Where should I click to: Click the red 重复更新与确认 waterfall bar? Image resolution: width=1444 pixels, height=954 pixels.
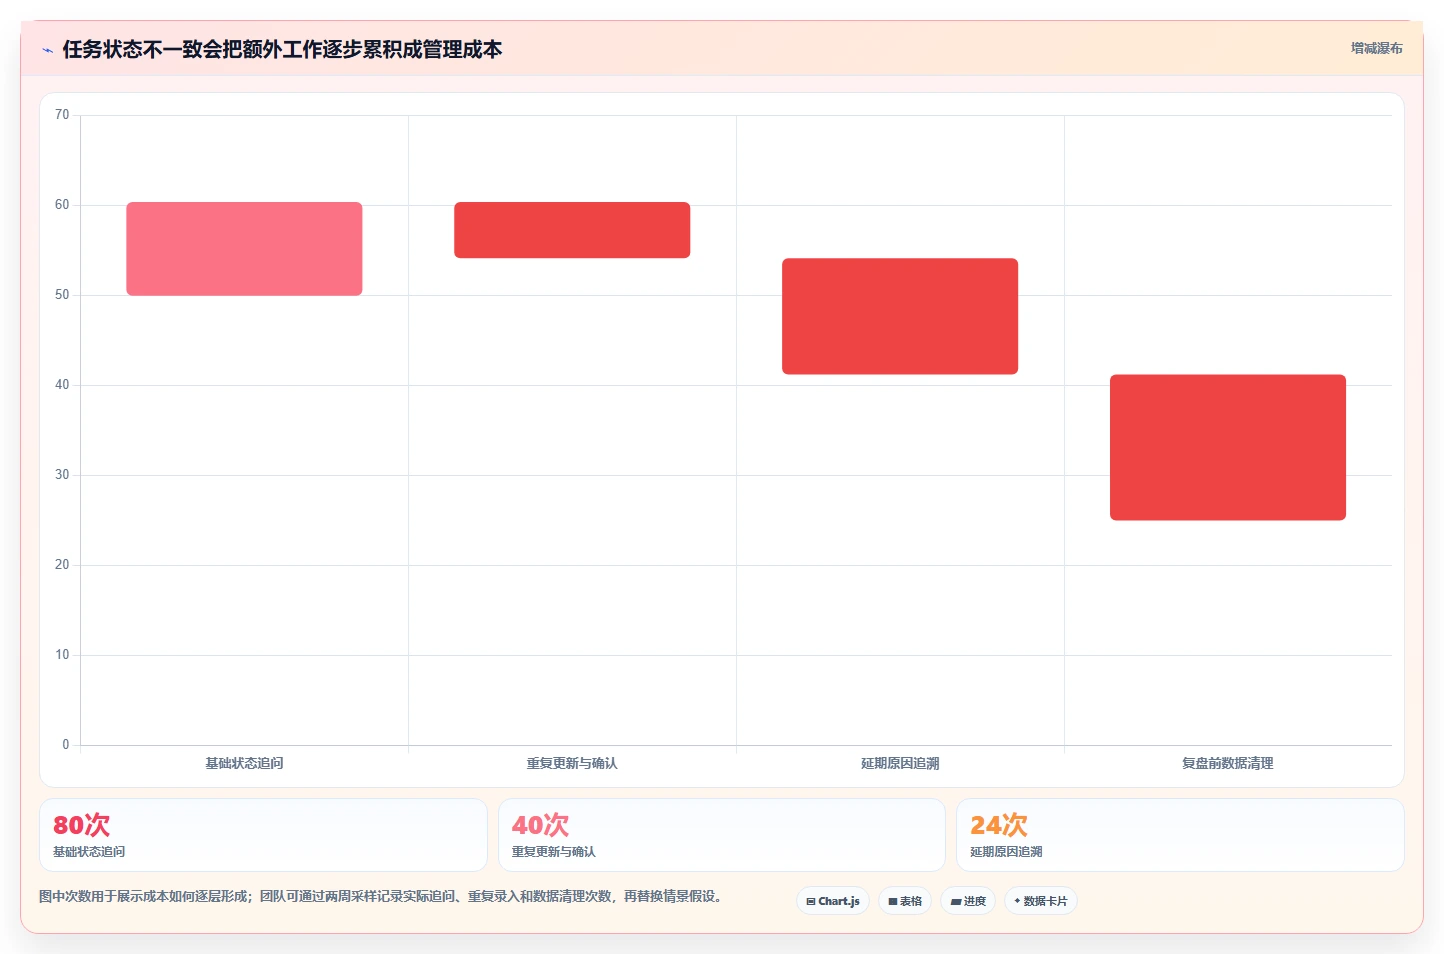pos(572,230)
